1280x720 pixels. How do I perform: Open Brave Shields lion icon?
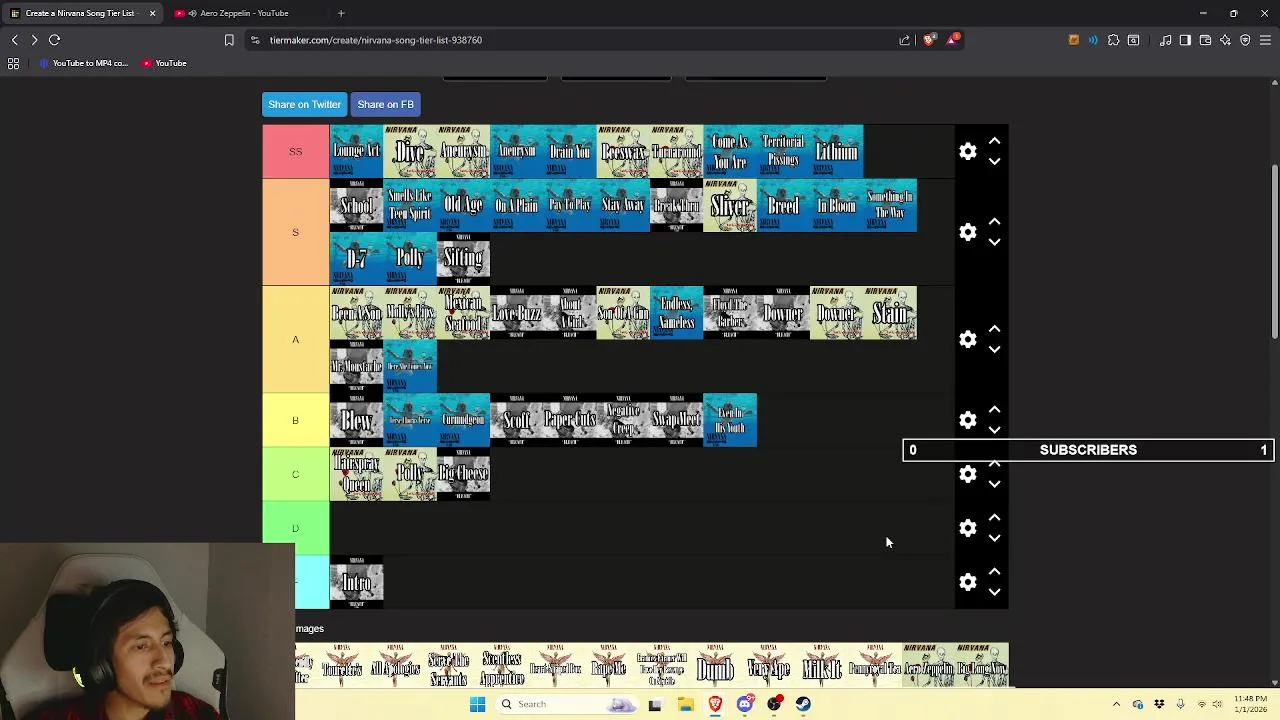[929, 40]
